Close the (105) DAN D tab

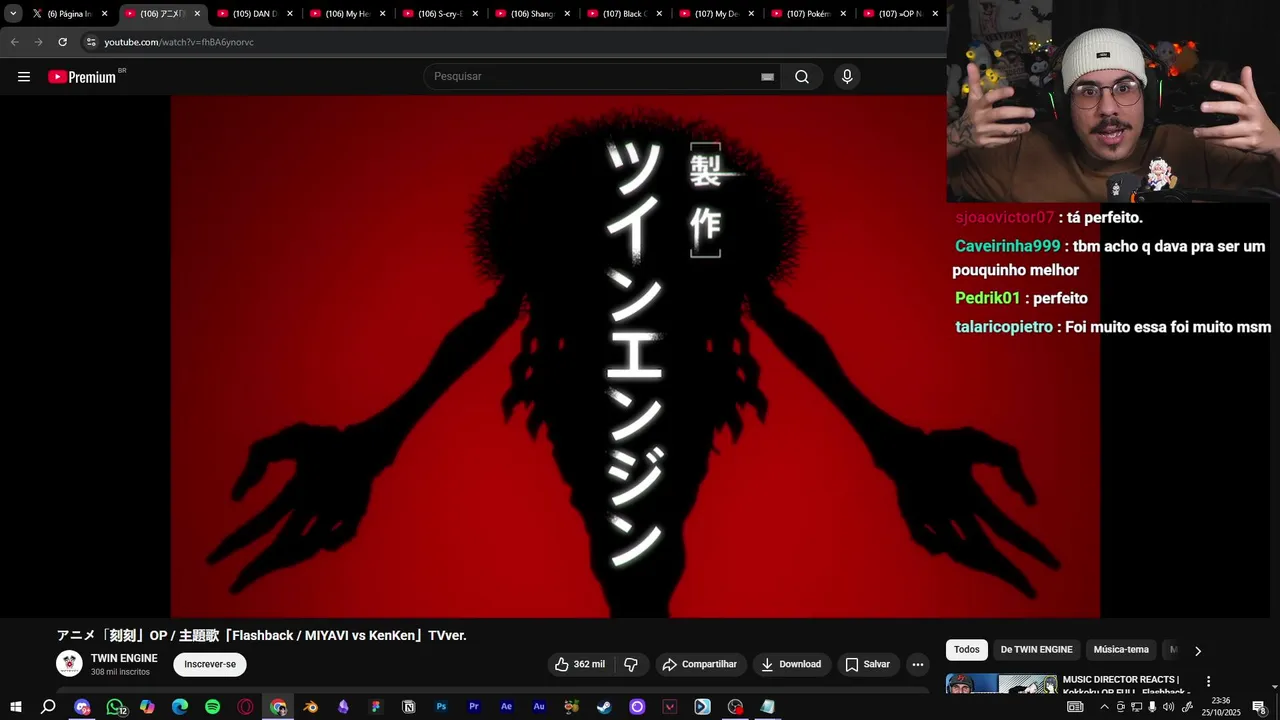(289, 14)
